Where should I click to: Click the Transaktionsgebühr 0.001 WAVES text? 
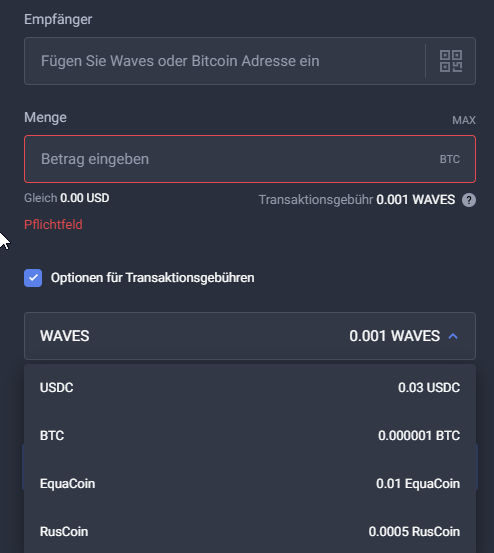pos(357,200)
